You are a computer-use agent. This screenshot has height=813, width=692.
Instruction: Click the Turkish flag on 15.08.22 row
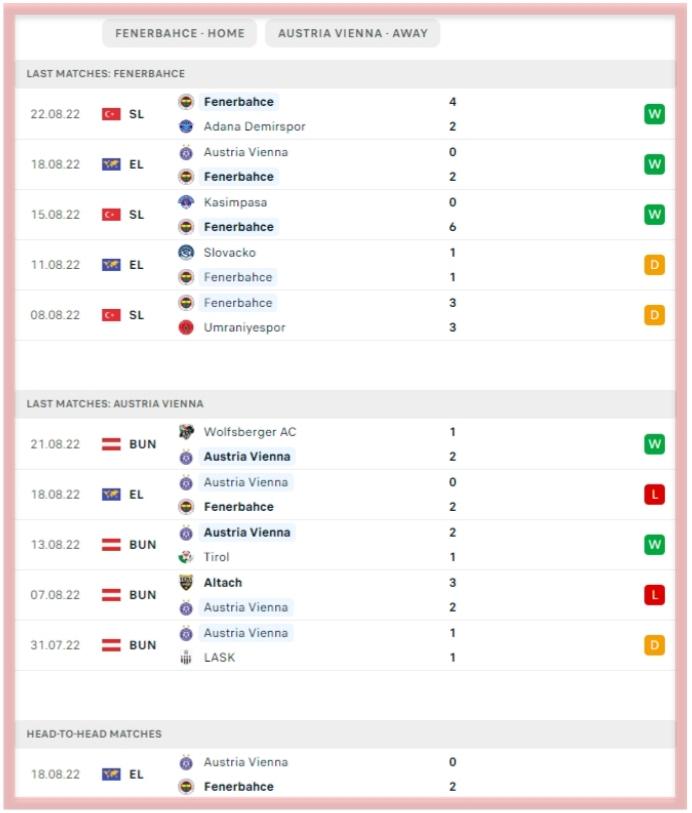[111, 215]
